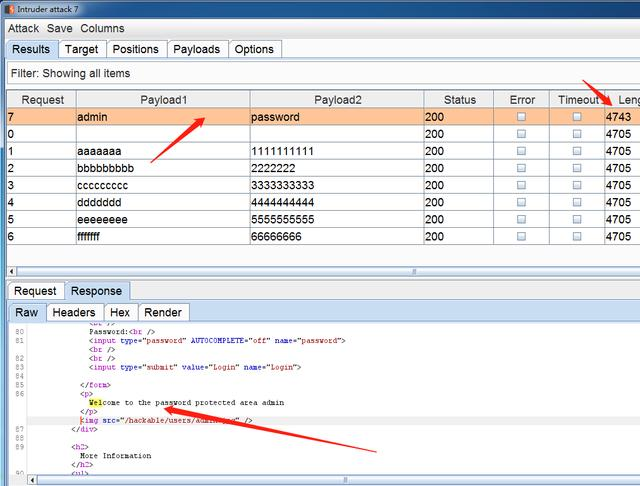
Task: Click the 4444444444 Payload2 cell
Action: click(x=337, y=203)
